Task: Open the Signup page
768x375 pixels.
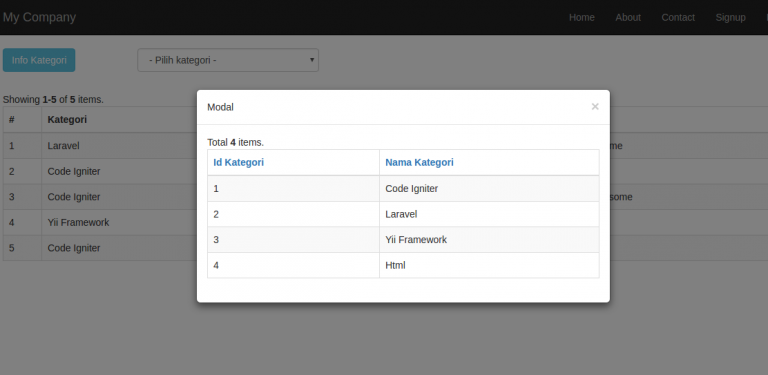Action: 730,18
